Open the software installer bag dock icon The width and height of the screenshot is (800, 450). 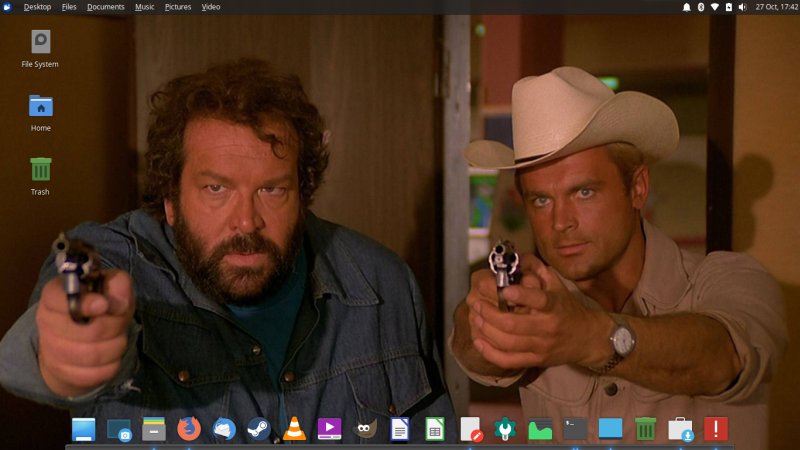click(x=681, y=429)
